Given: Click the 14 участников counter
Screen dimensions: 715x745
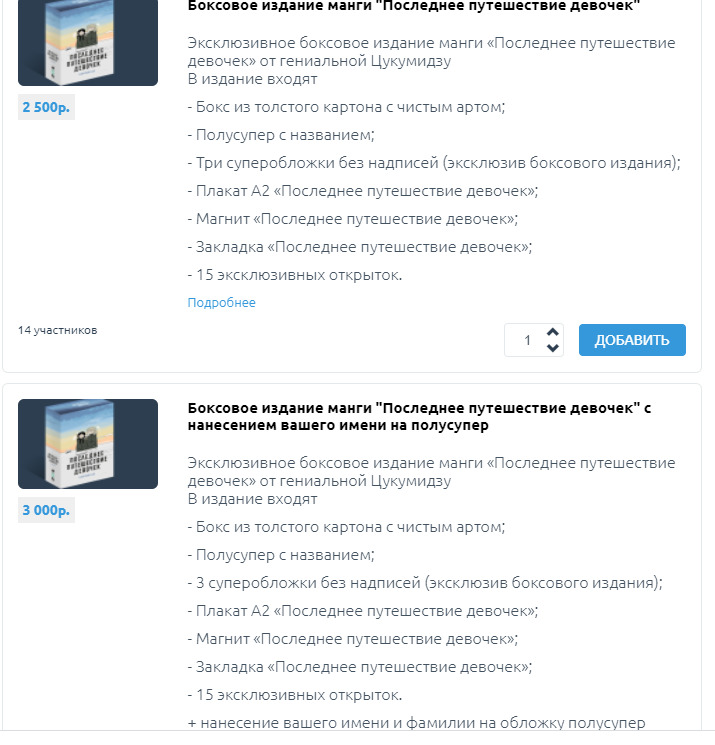Looking at the screenshot, I should click(57, 330).
